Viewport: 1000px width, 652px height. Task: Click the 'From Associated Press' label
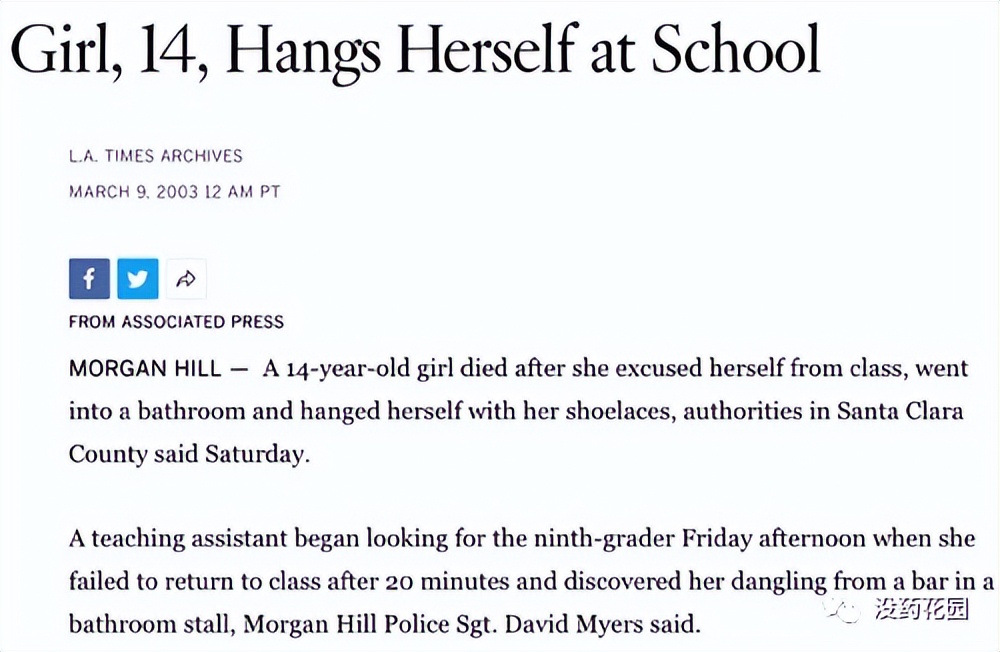pos(176,322)
